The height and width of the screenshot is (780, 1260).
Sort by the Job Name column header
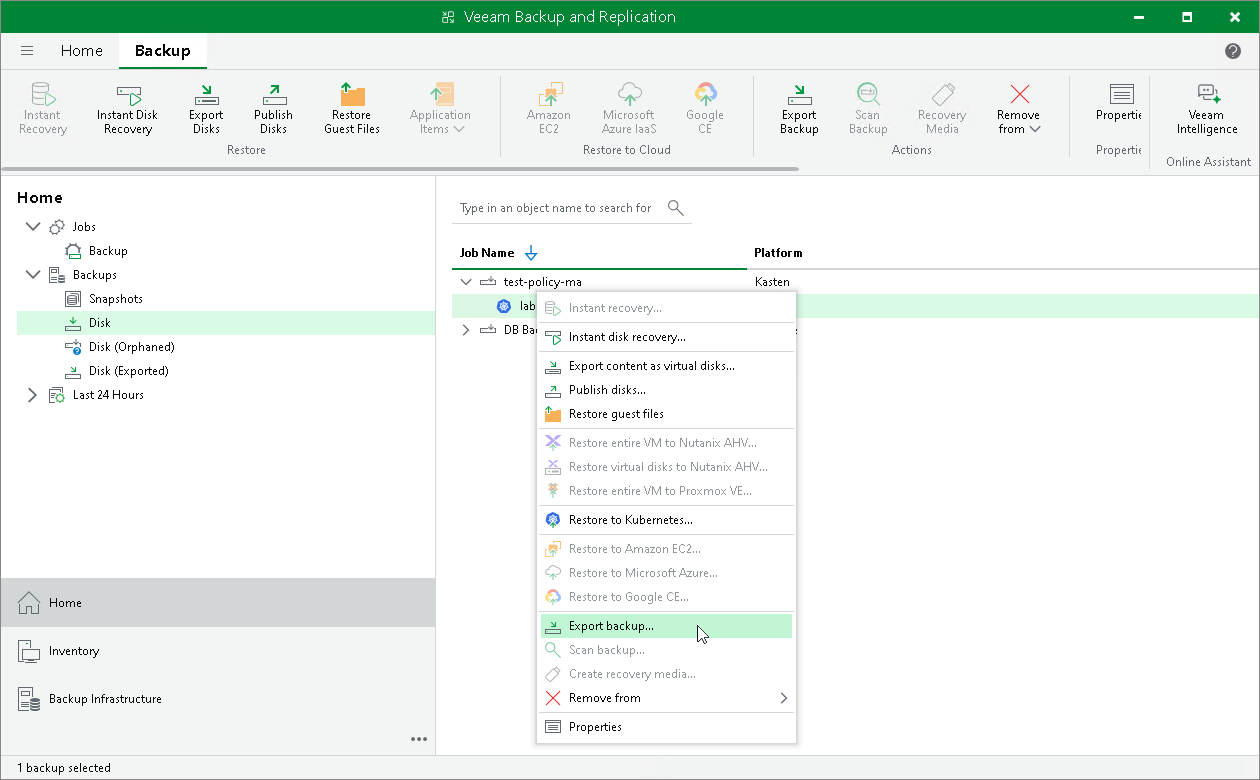pos(486,253)
